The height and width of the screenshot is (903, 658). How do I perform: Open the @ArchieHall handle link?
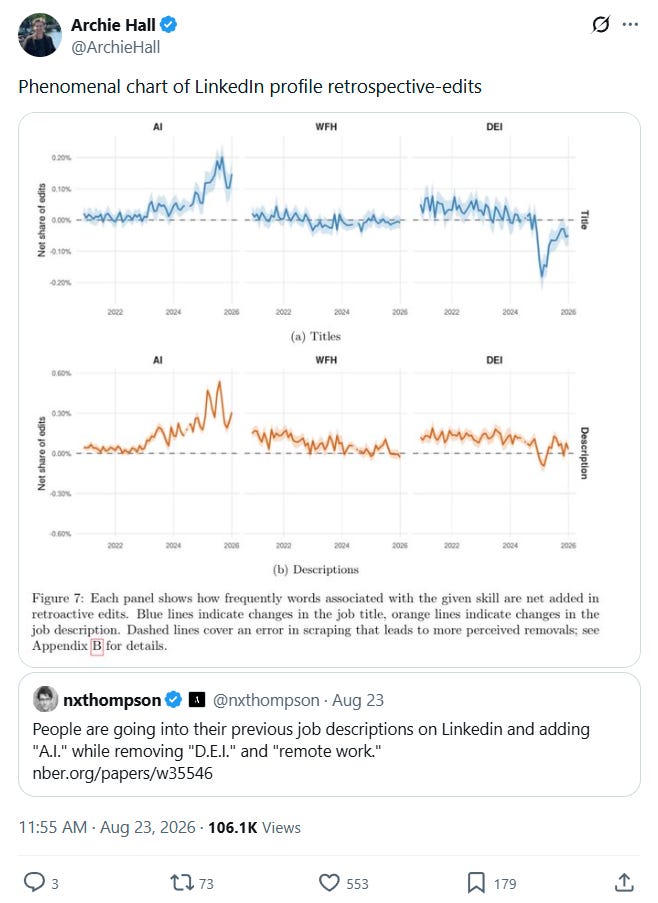pyautogui.click(x=115, y=47)
